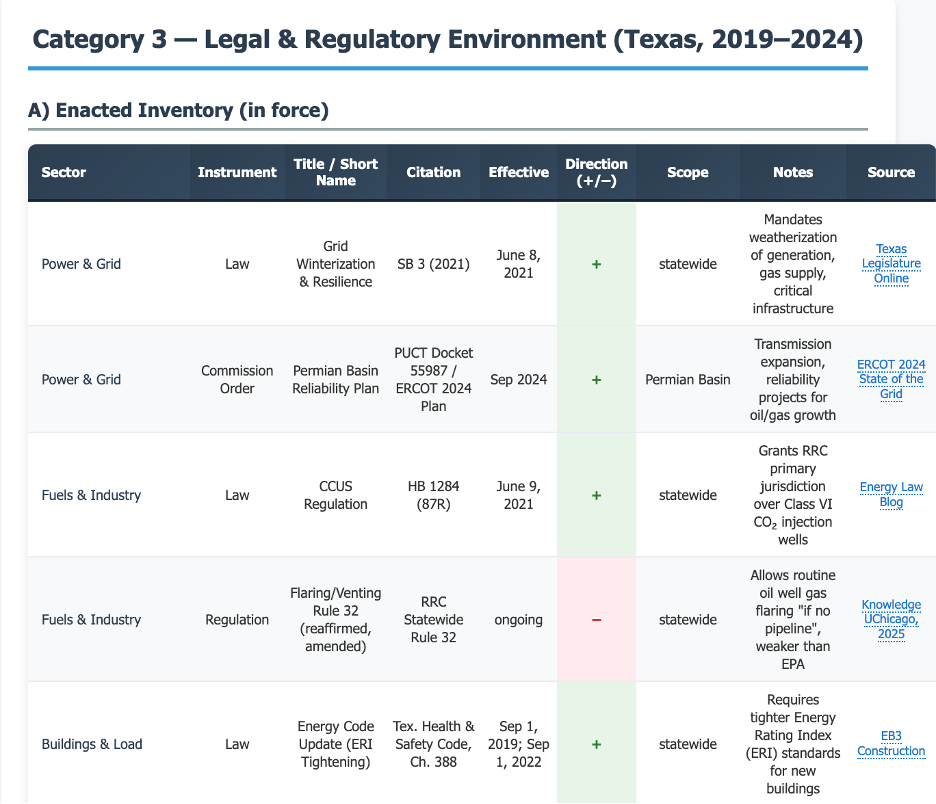Viewport: 936px width, 804px height.
Task: Click the Title / Short Name column header
Action: pyautogui.click(x=335, y=172)
